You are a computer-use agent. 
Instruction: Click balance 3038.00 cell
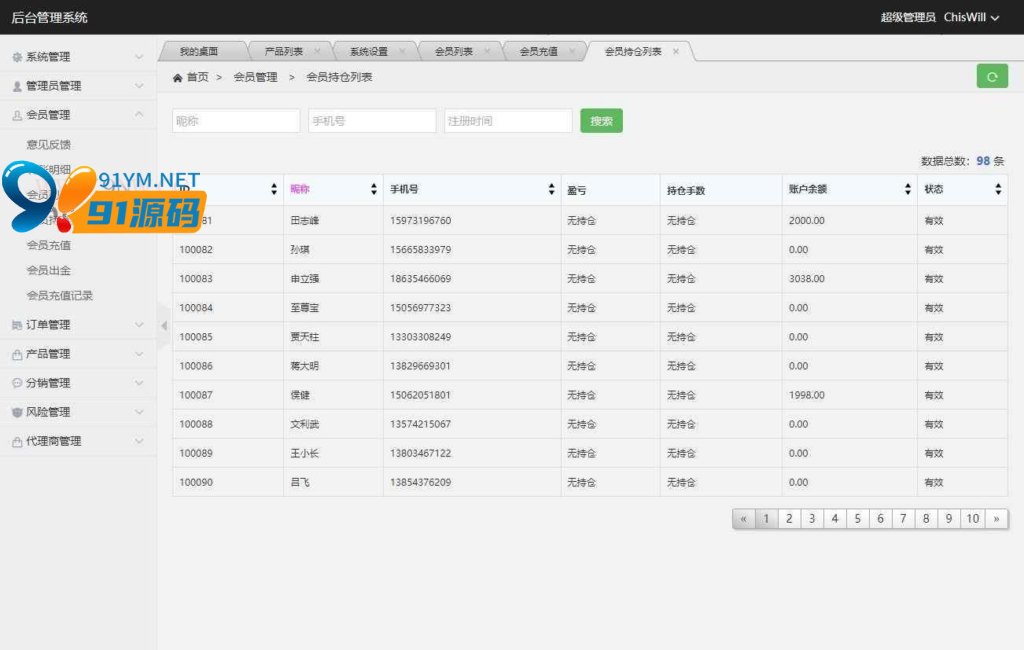coord(807,279)
